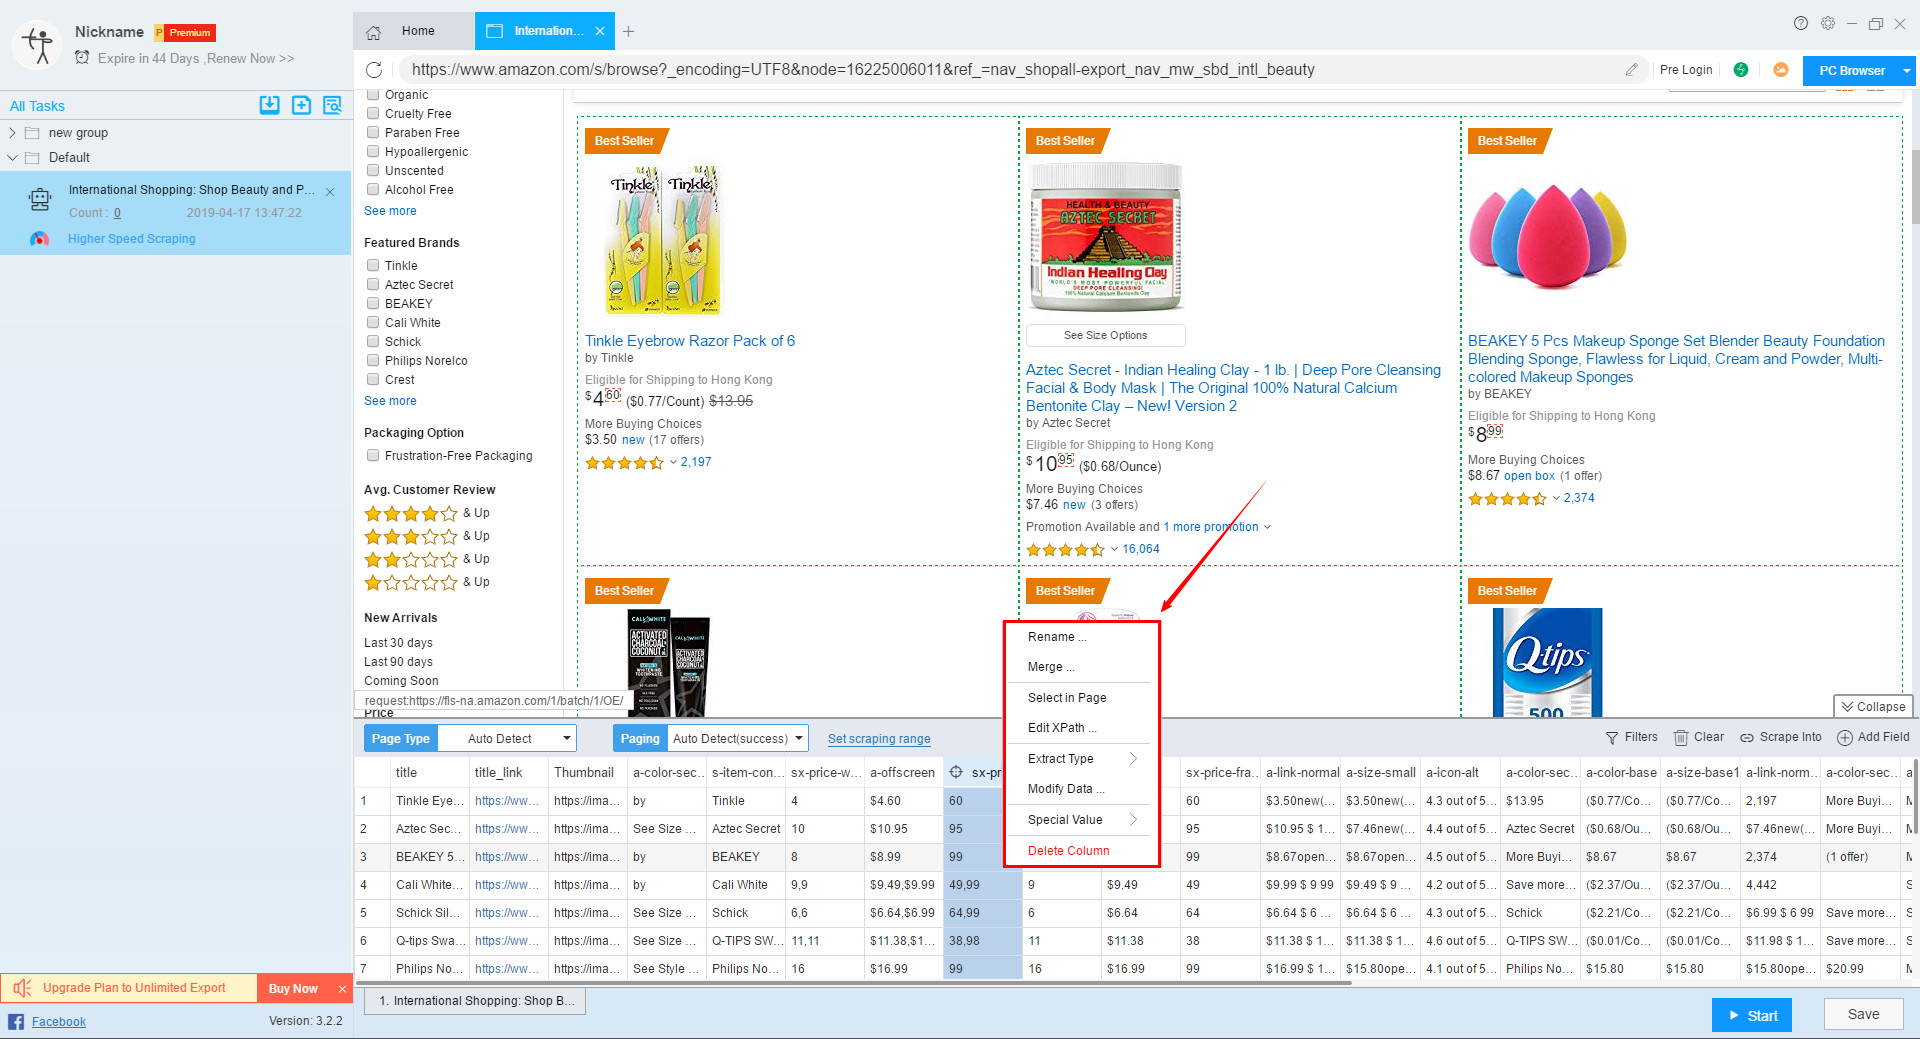Expand the Extract Type submenu
The width and height of the screenshot is (1920, 1039).
[1134, 759]
